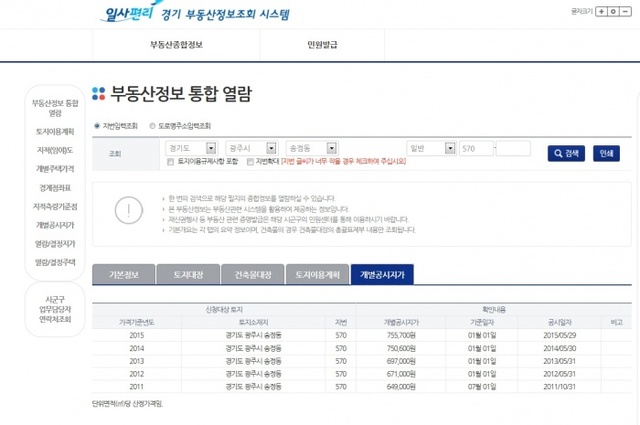This screenshot has height=425, width=640.
Task: Click the 인쇄 print button
Action: [x=606, y=154]
